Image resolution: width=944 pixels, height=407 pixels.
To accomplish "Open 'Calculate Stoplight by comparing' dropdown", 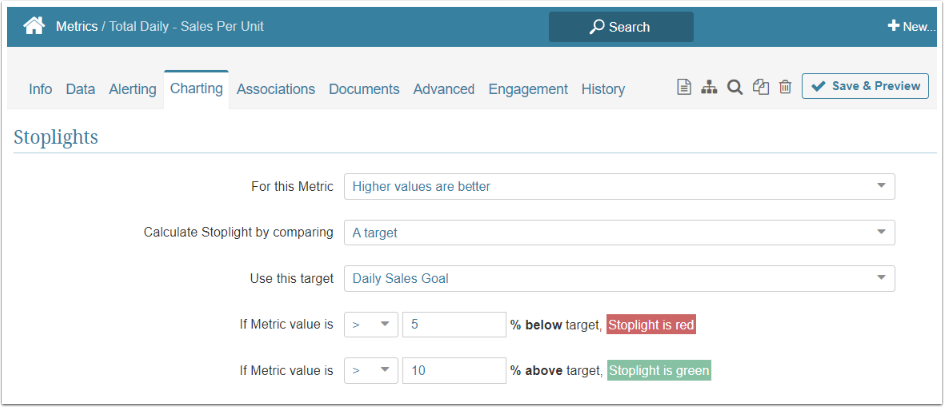I will (x=619, y=232).
